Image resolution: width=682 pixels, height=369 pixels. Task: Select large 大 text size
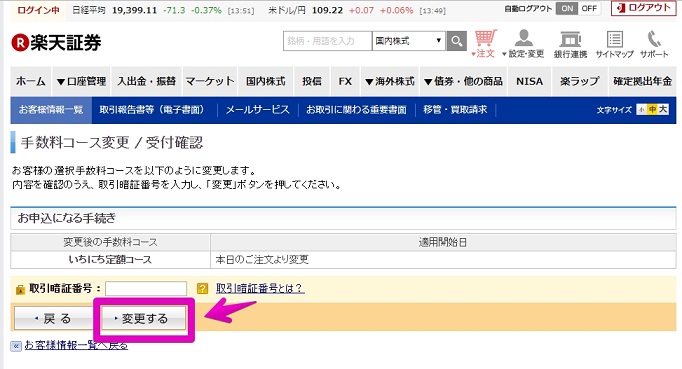pyautogui.click(x=662, y=110)
